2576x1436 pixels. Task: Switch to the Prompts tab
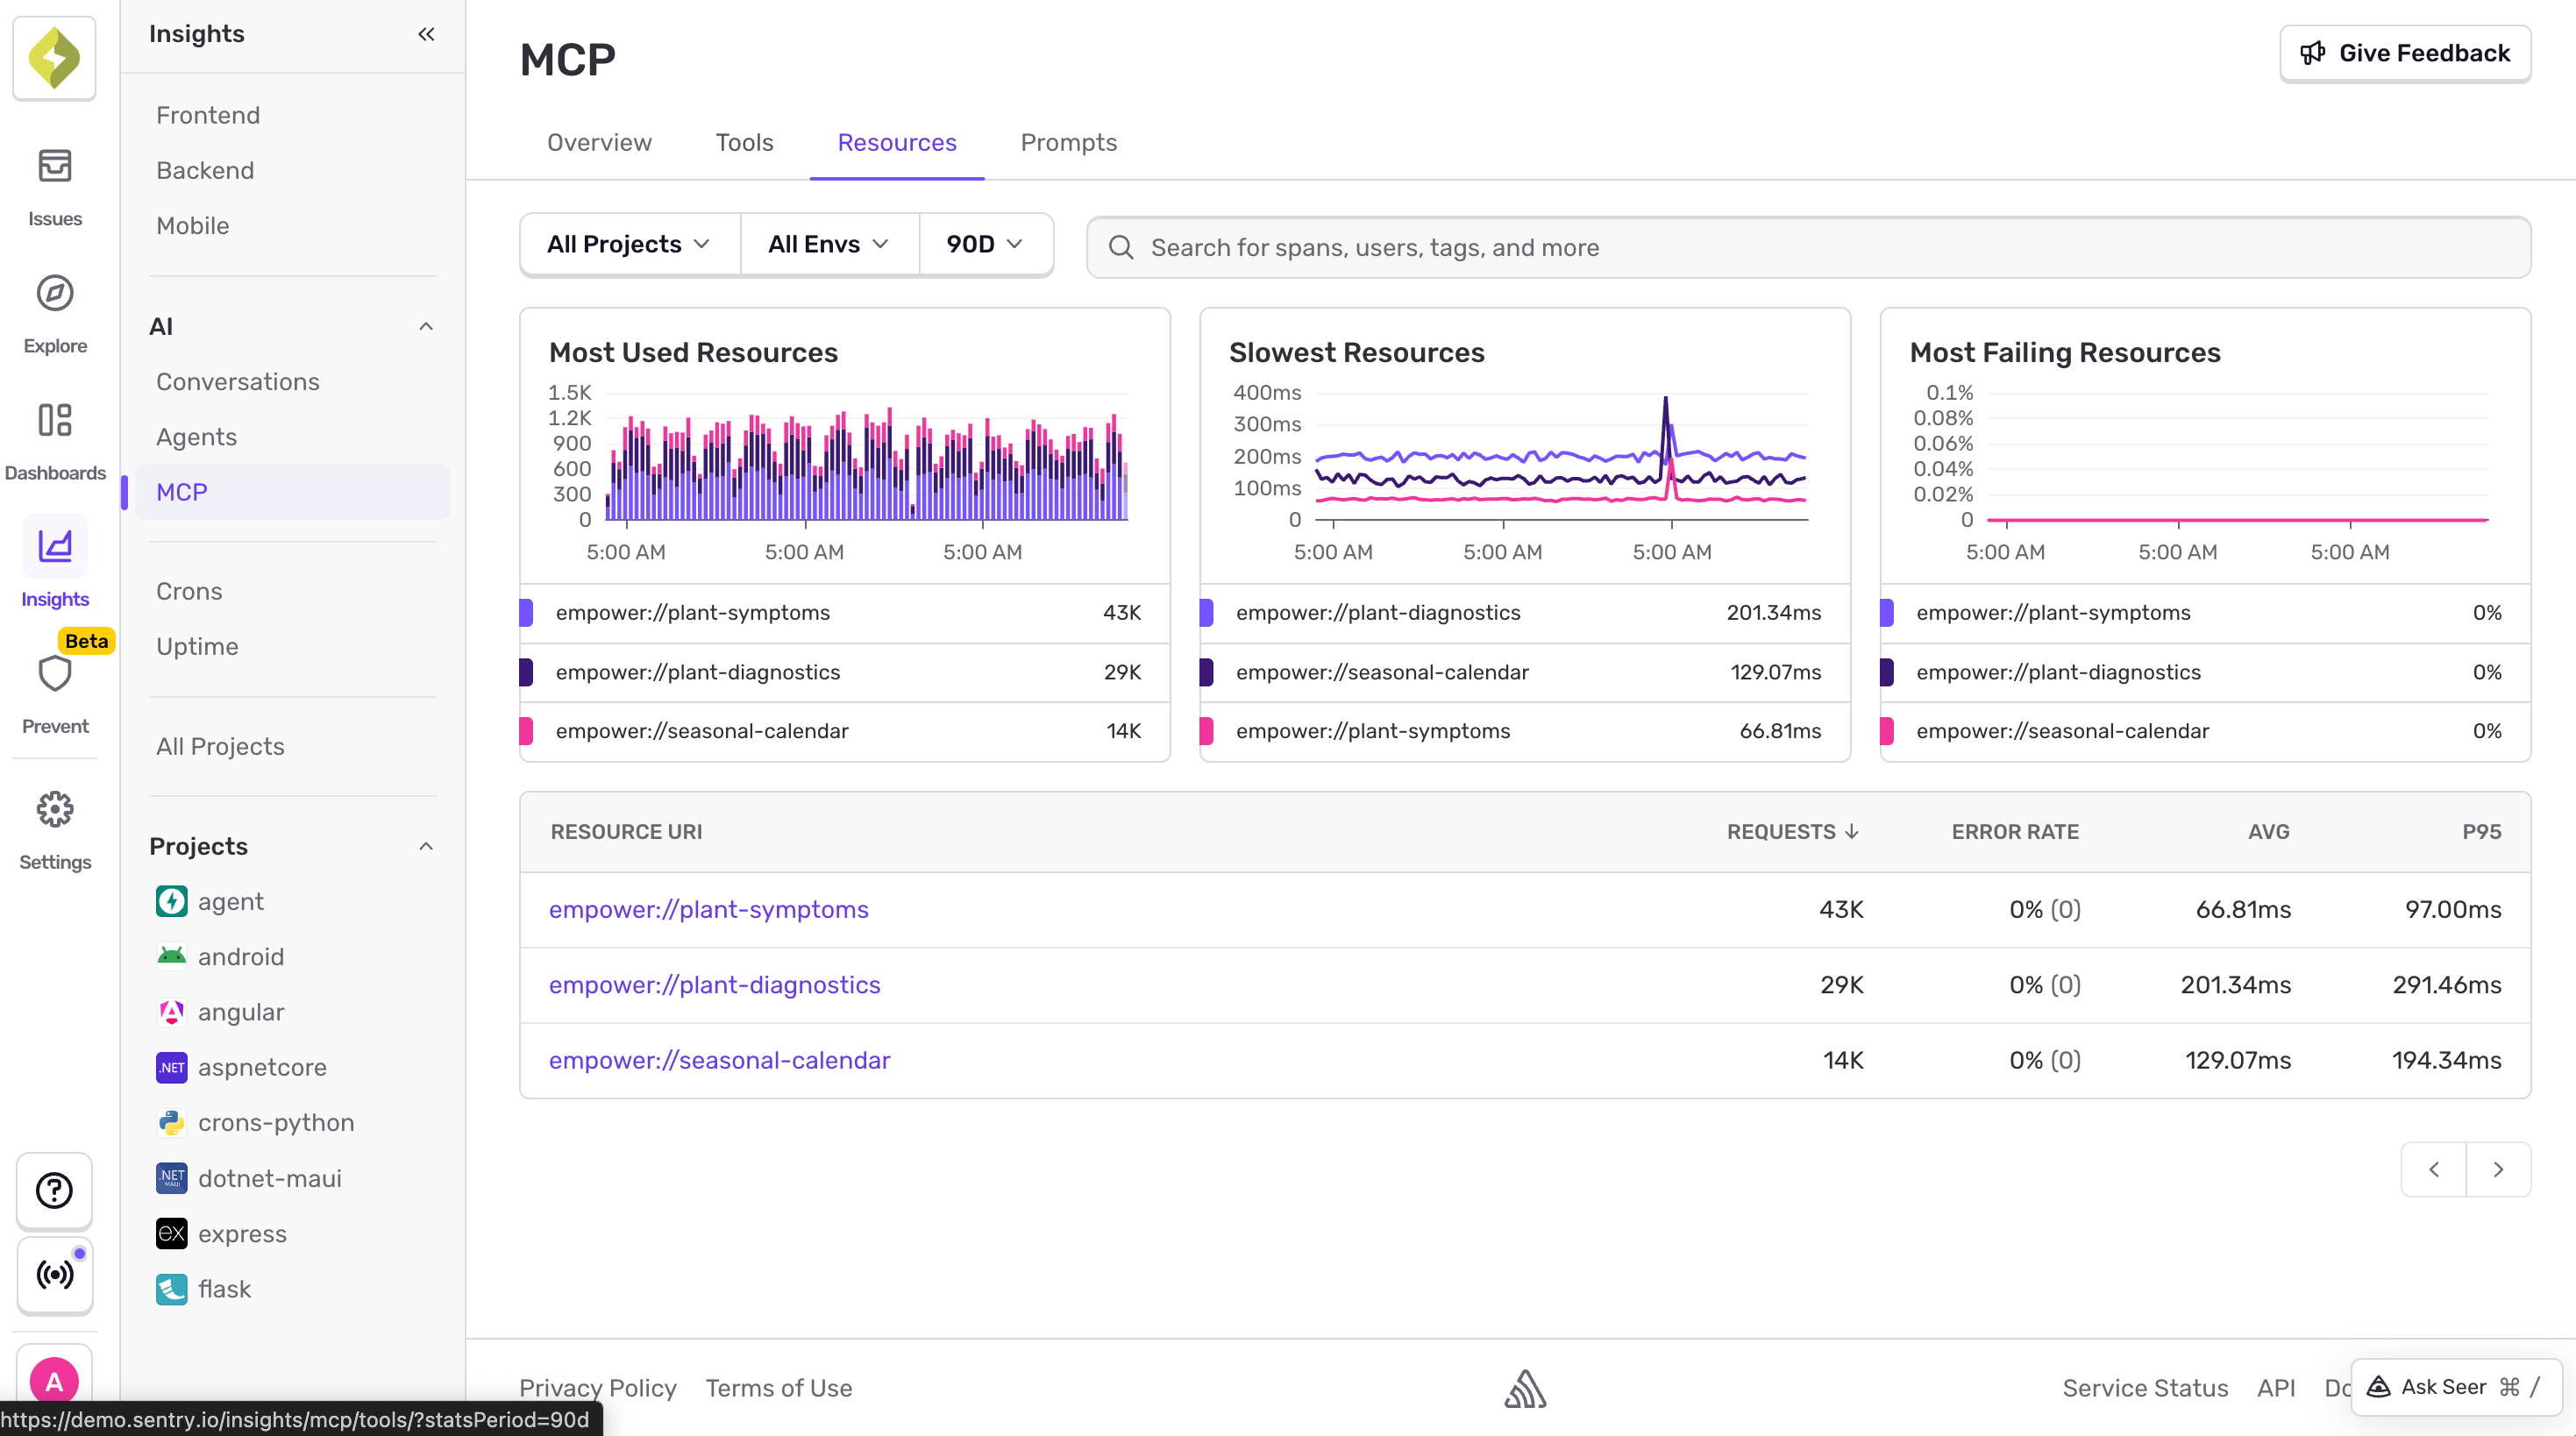[x=1068, y=142]
